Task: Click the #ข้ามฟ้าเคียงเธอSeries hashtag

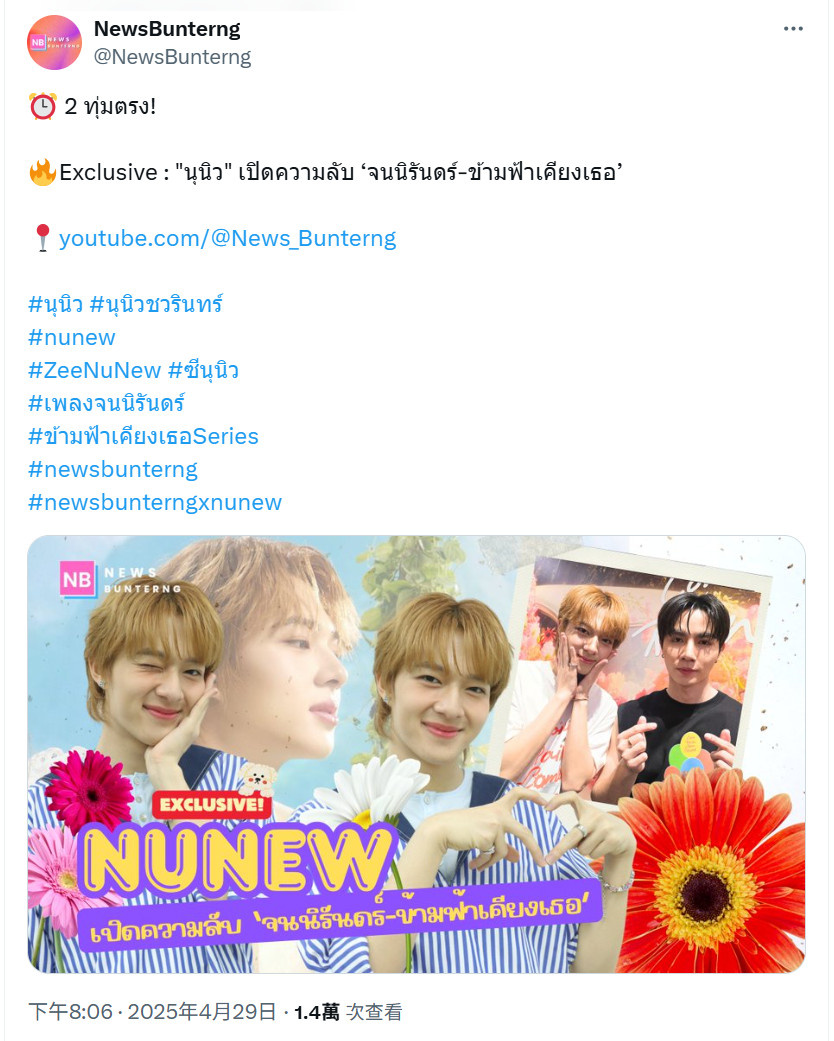Action: pyautogui.click(x=143, y=436)
